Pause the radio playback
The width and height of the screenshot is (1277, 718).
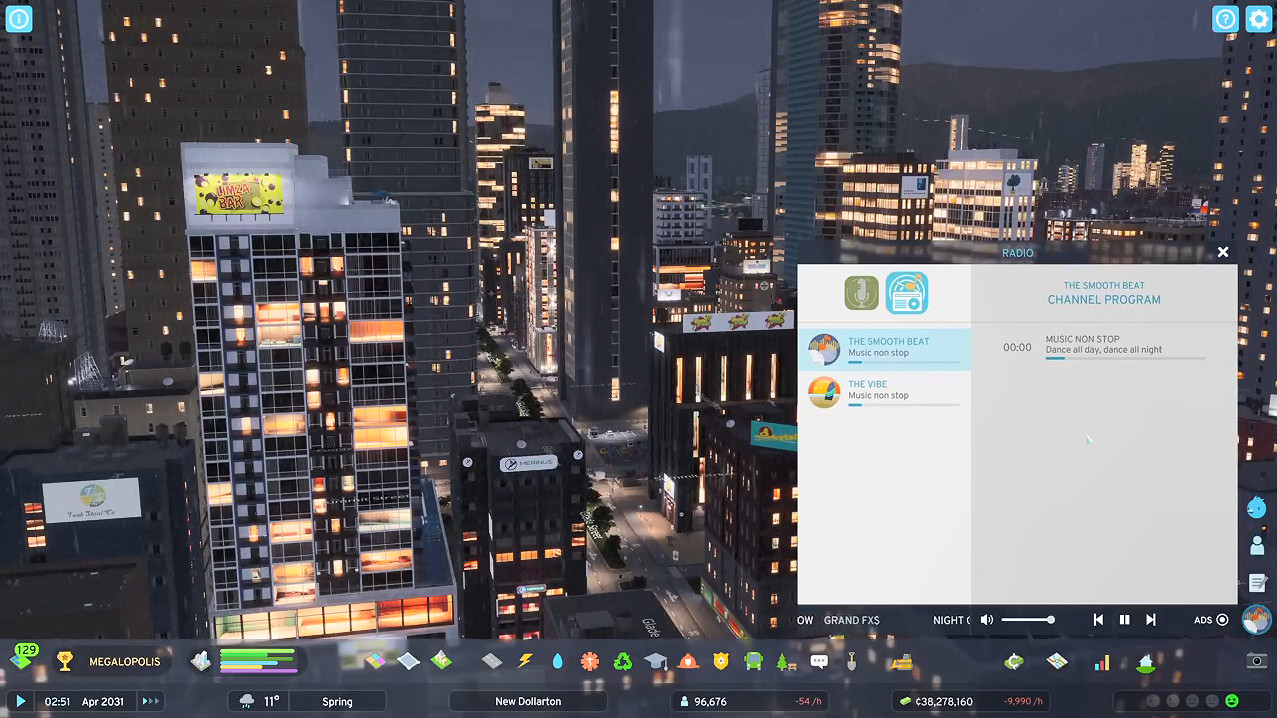(1124, 620)
